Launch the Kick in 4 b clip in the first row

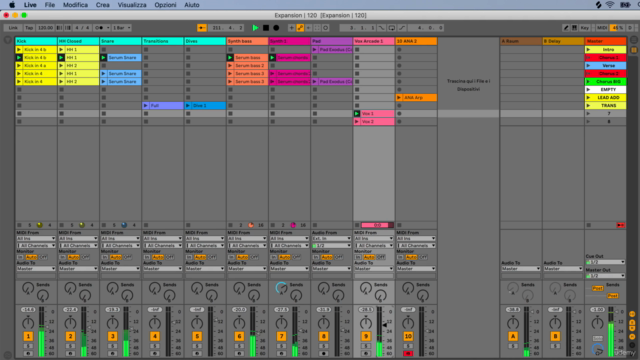point(19,49)
